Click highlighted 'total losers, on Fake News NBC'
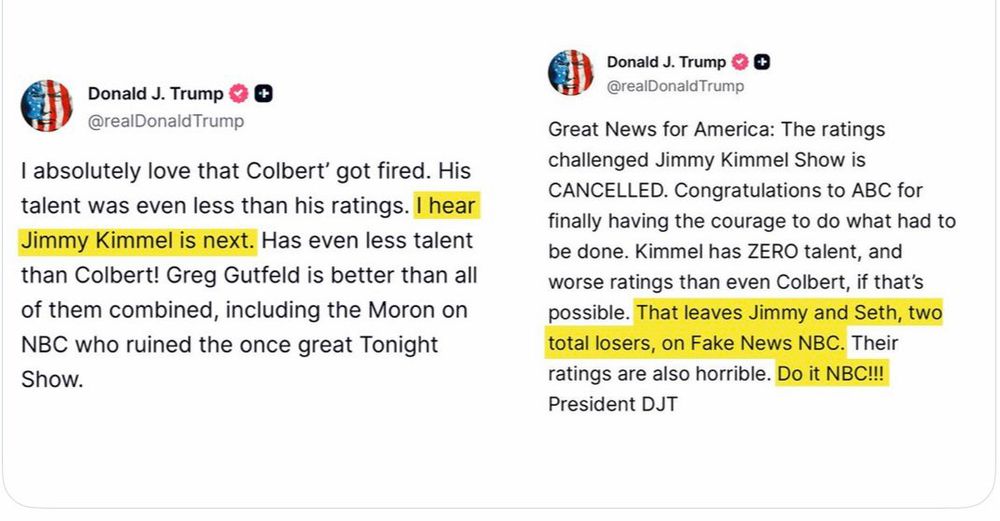Viewport: 1000px width, 521px height. [x=694, y=343]
